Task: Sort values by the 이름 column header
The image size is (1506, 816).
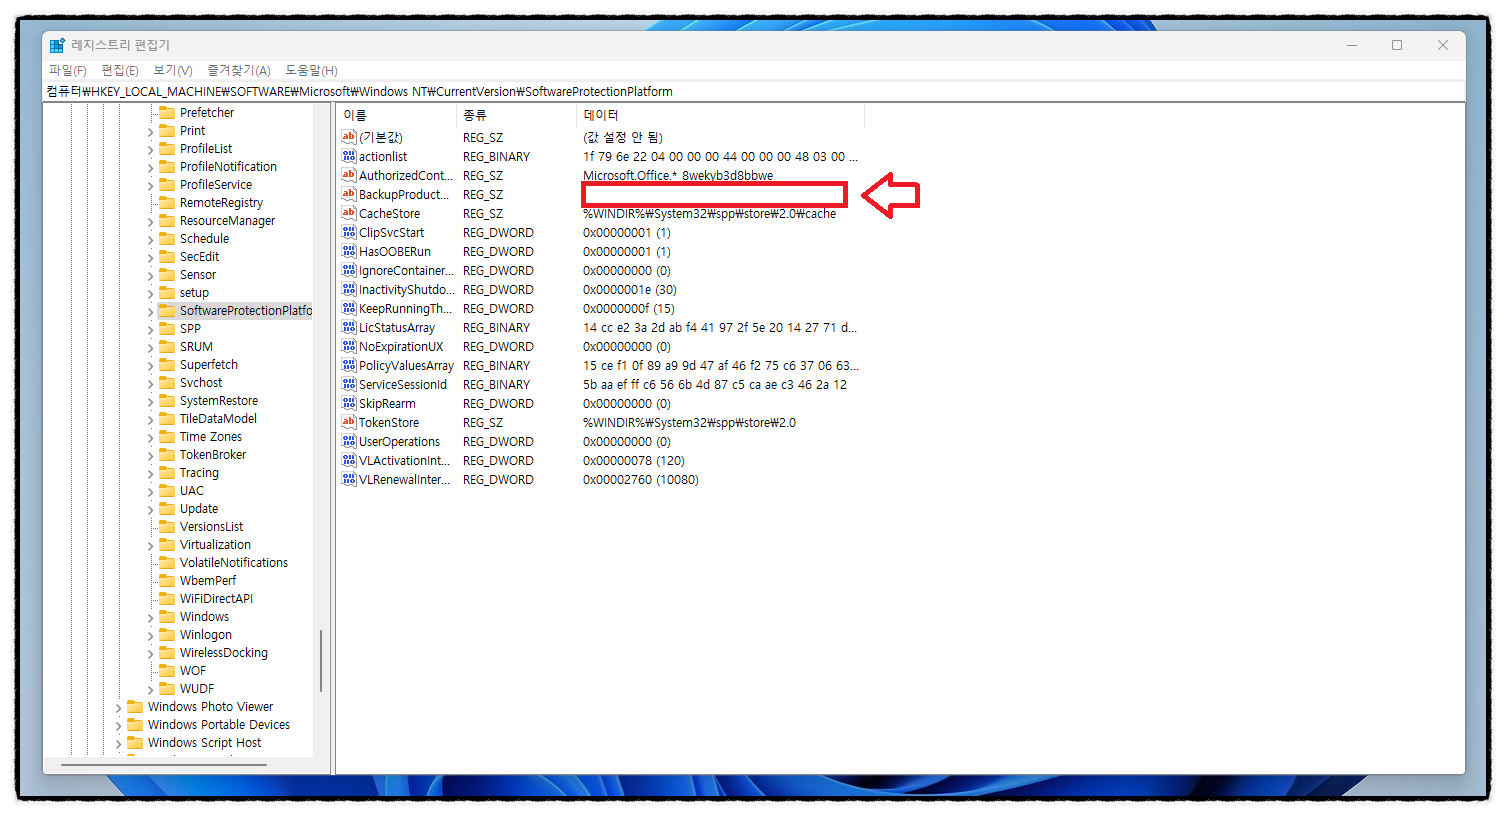Action: tap(396, 115)
